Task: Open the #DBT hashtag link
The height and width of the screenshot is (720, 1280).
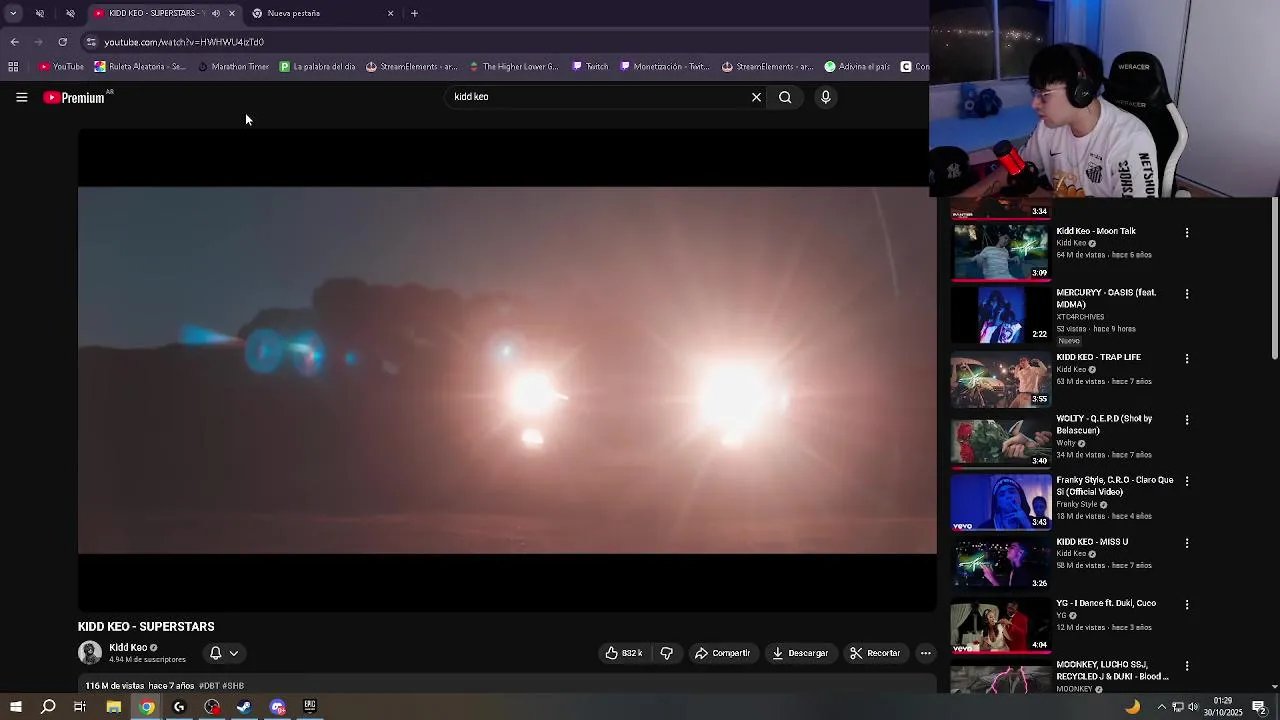Action: pyautogui.click(x=209, y=686)
